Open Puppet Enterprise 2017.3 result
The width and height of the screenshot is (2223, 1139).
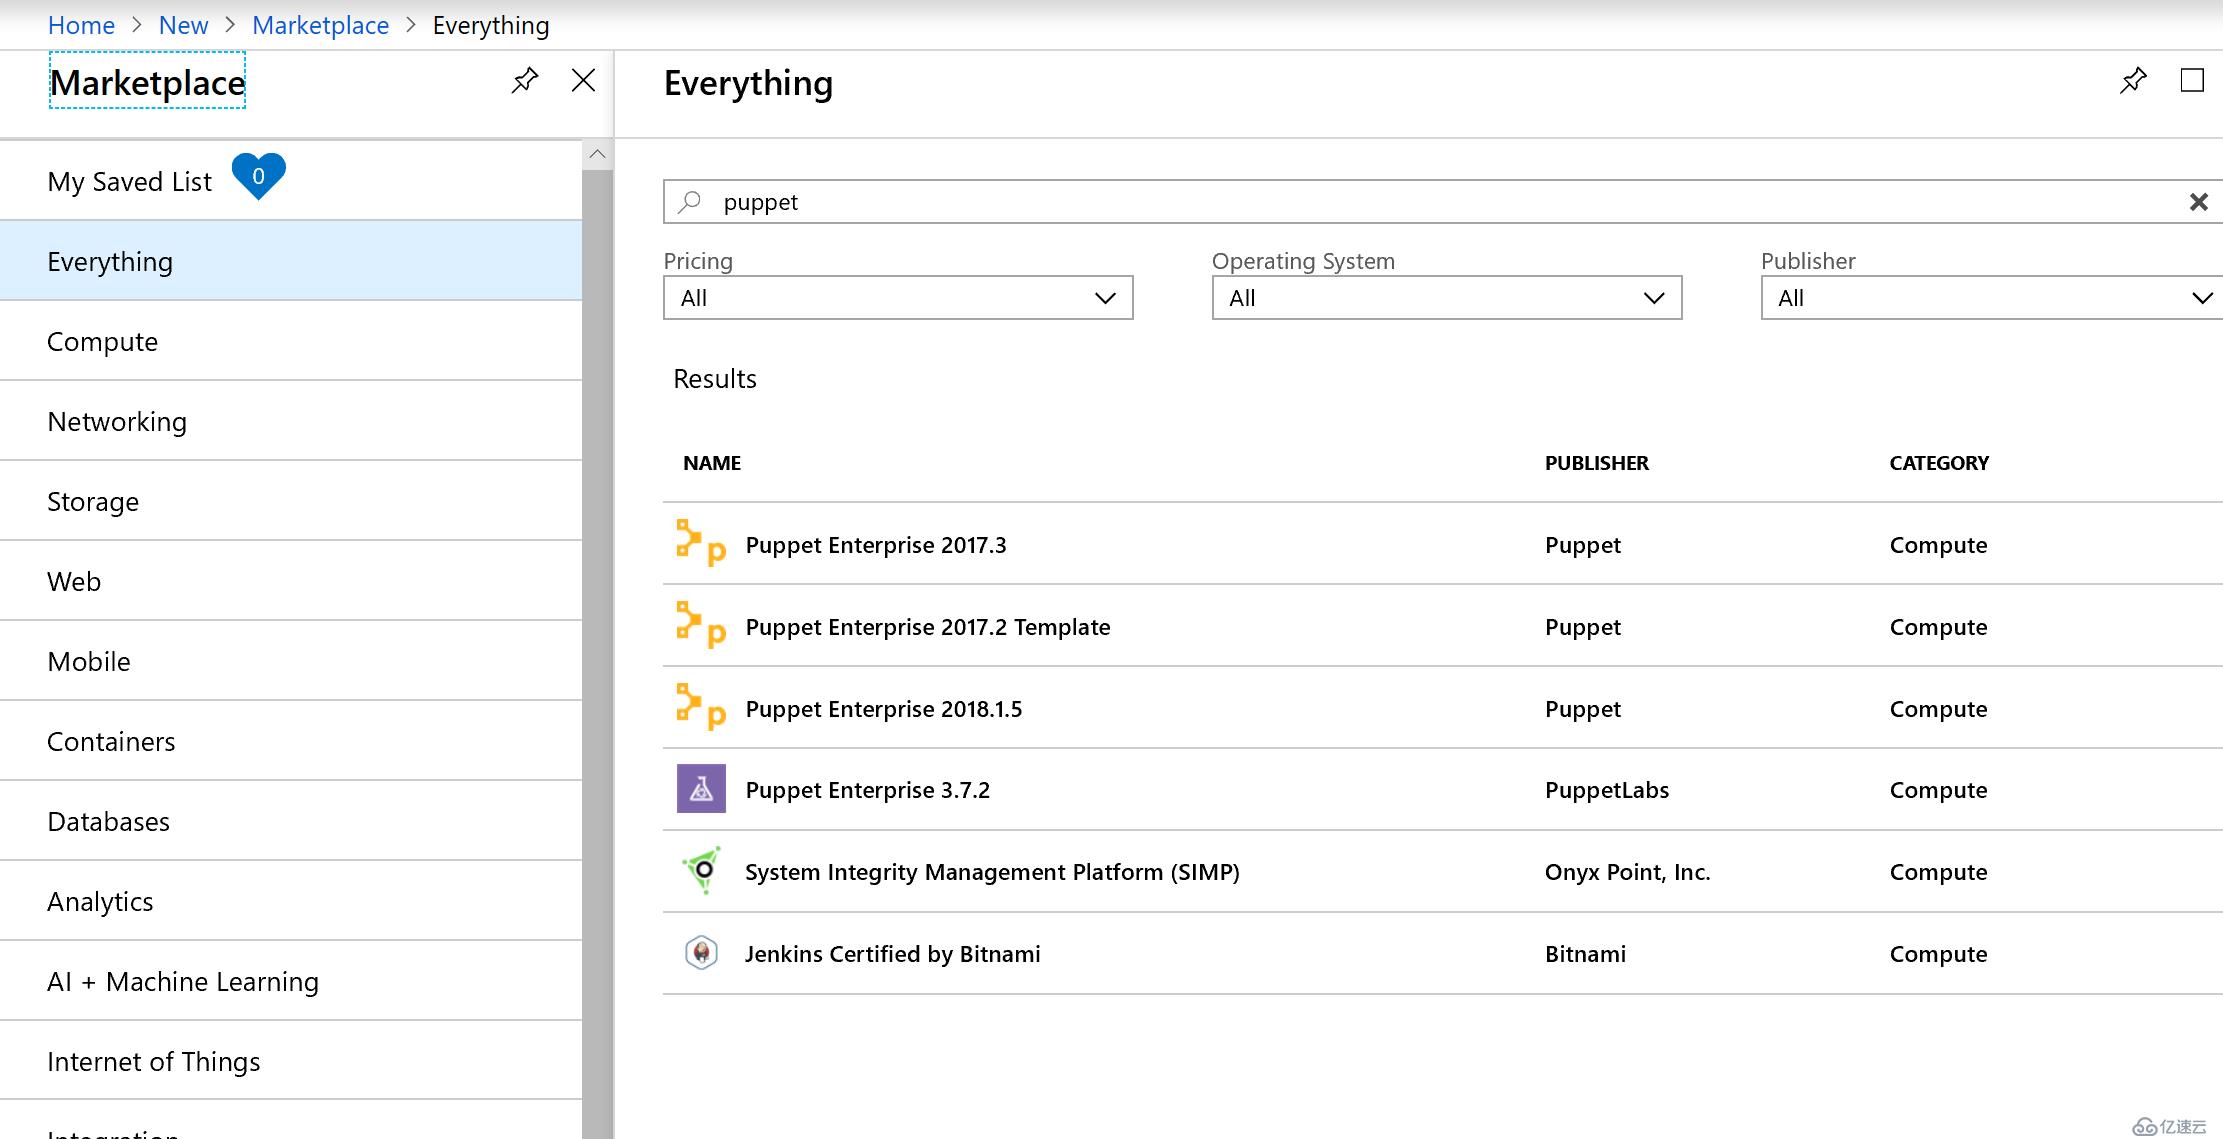[873, 543]
